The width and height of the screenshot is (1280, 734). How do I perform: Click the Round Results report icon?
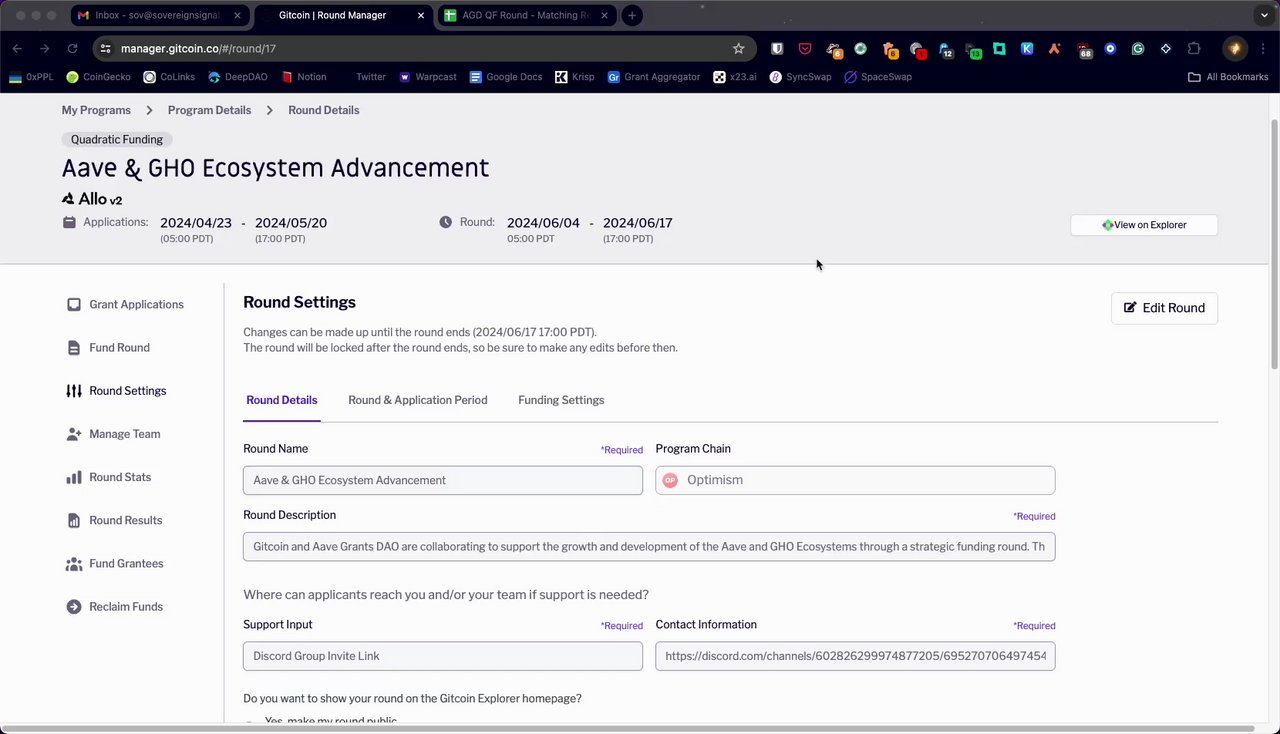[x=74, y=520]
